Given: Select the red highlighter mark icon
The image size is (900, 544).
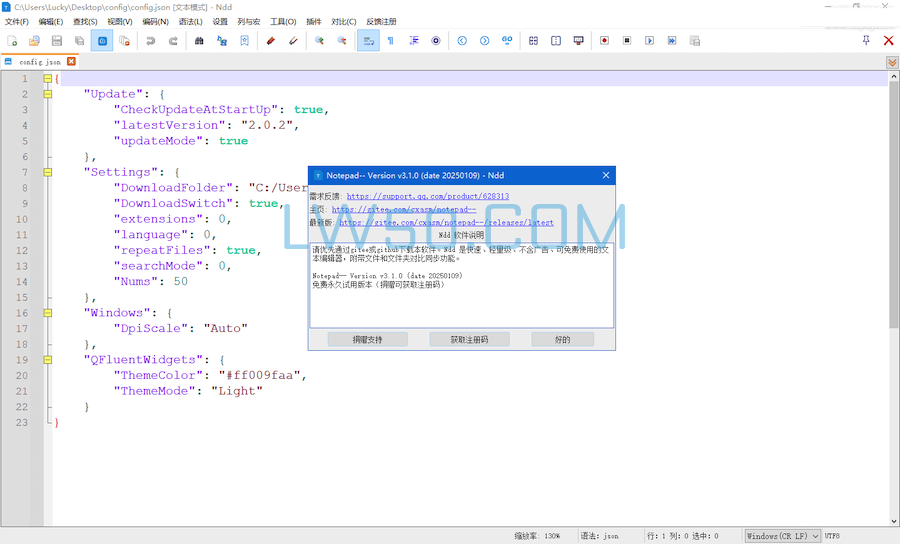Looking at the screenshot, I should point(270,41).
